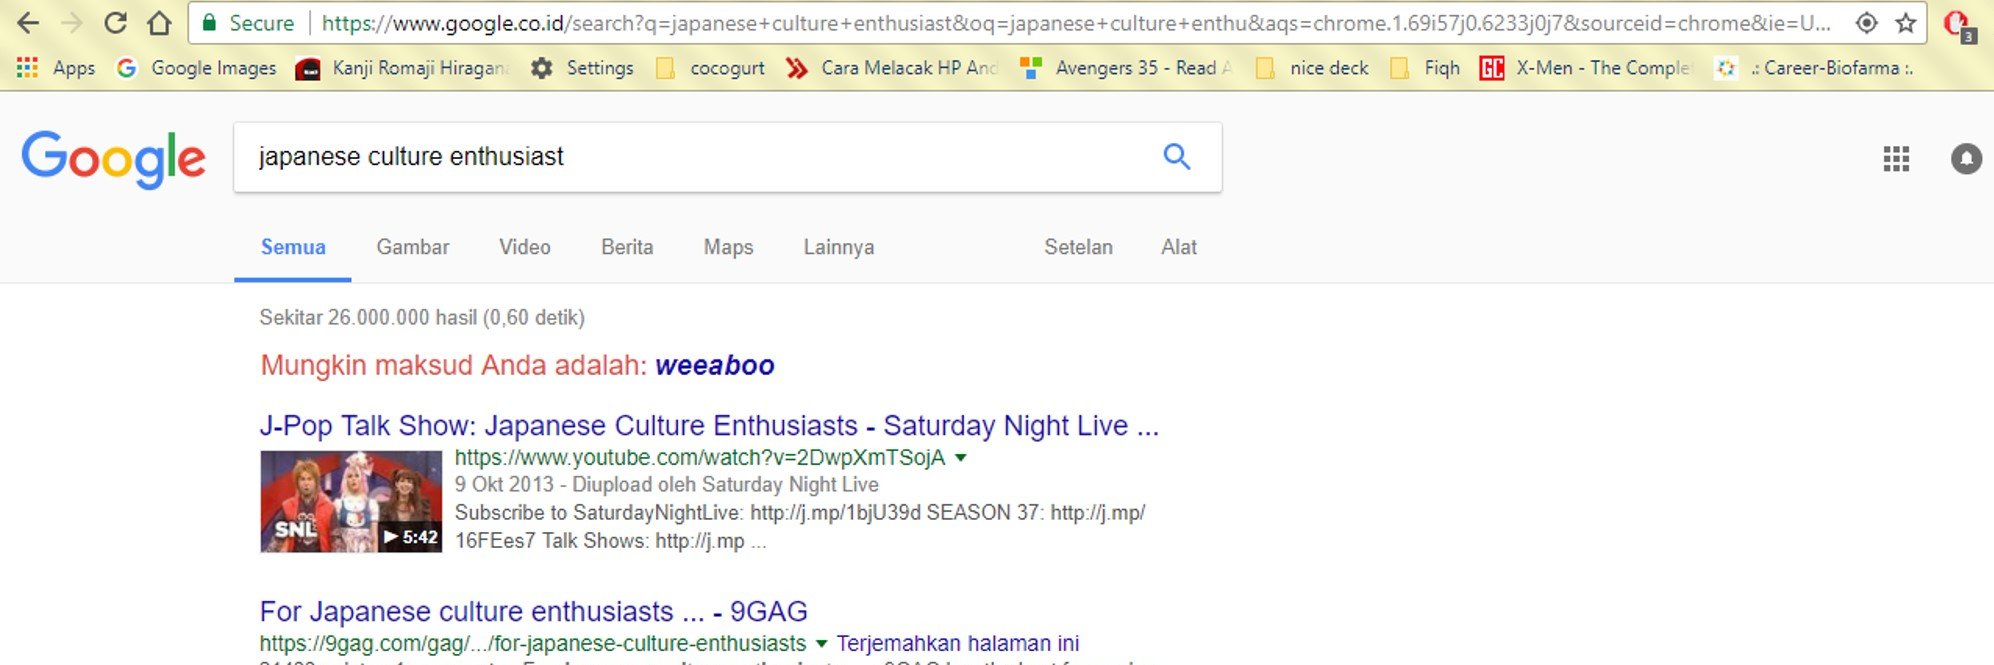The image size is (1994, 665).
Task: Open the Career-Biofarma bookmark
Action: (x=1814, y=68)
